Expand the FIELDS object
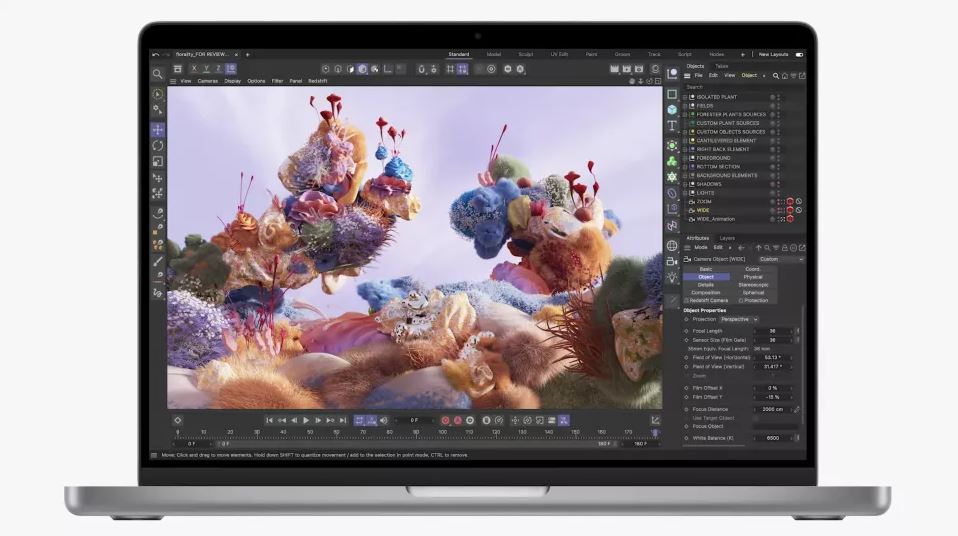This screenshot has height=536, width=958. point(685,106)
